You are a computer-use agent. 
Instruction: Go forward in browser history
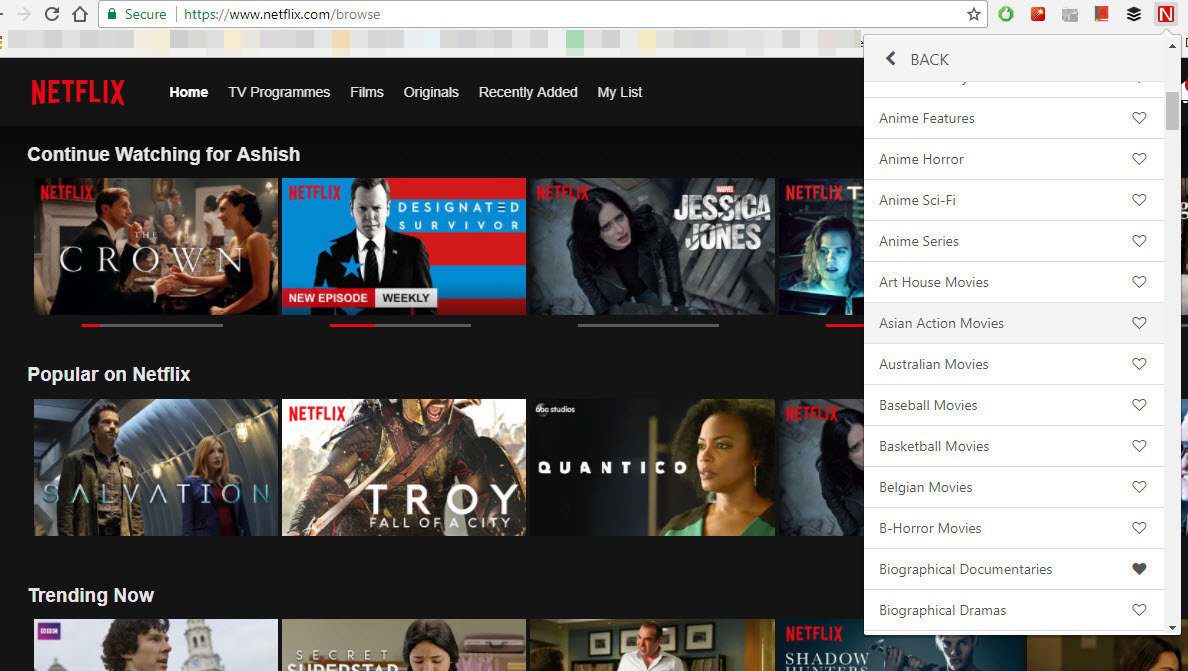coord(24,14)
